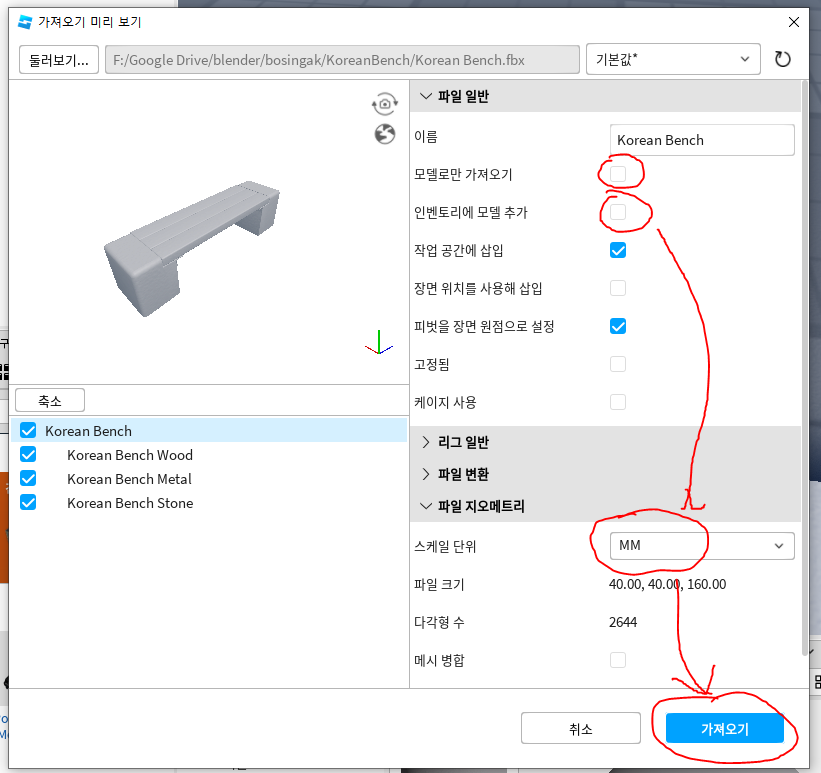The width and height of the screenshot is (821, 773).
Task: Uncheck the Korean Bench Stone checkbox
Action: (28, 502)
